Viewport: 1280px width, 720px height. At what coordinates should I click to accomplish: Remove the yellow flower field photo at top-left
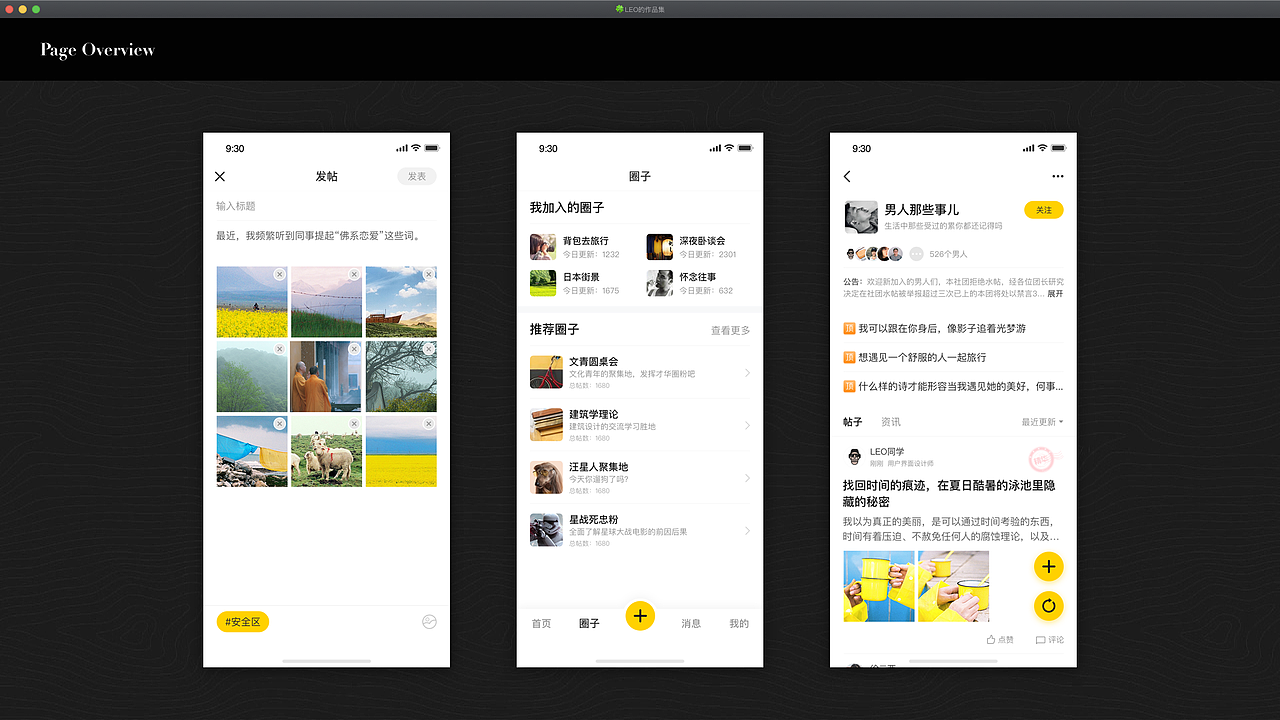click(280, 274)
